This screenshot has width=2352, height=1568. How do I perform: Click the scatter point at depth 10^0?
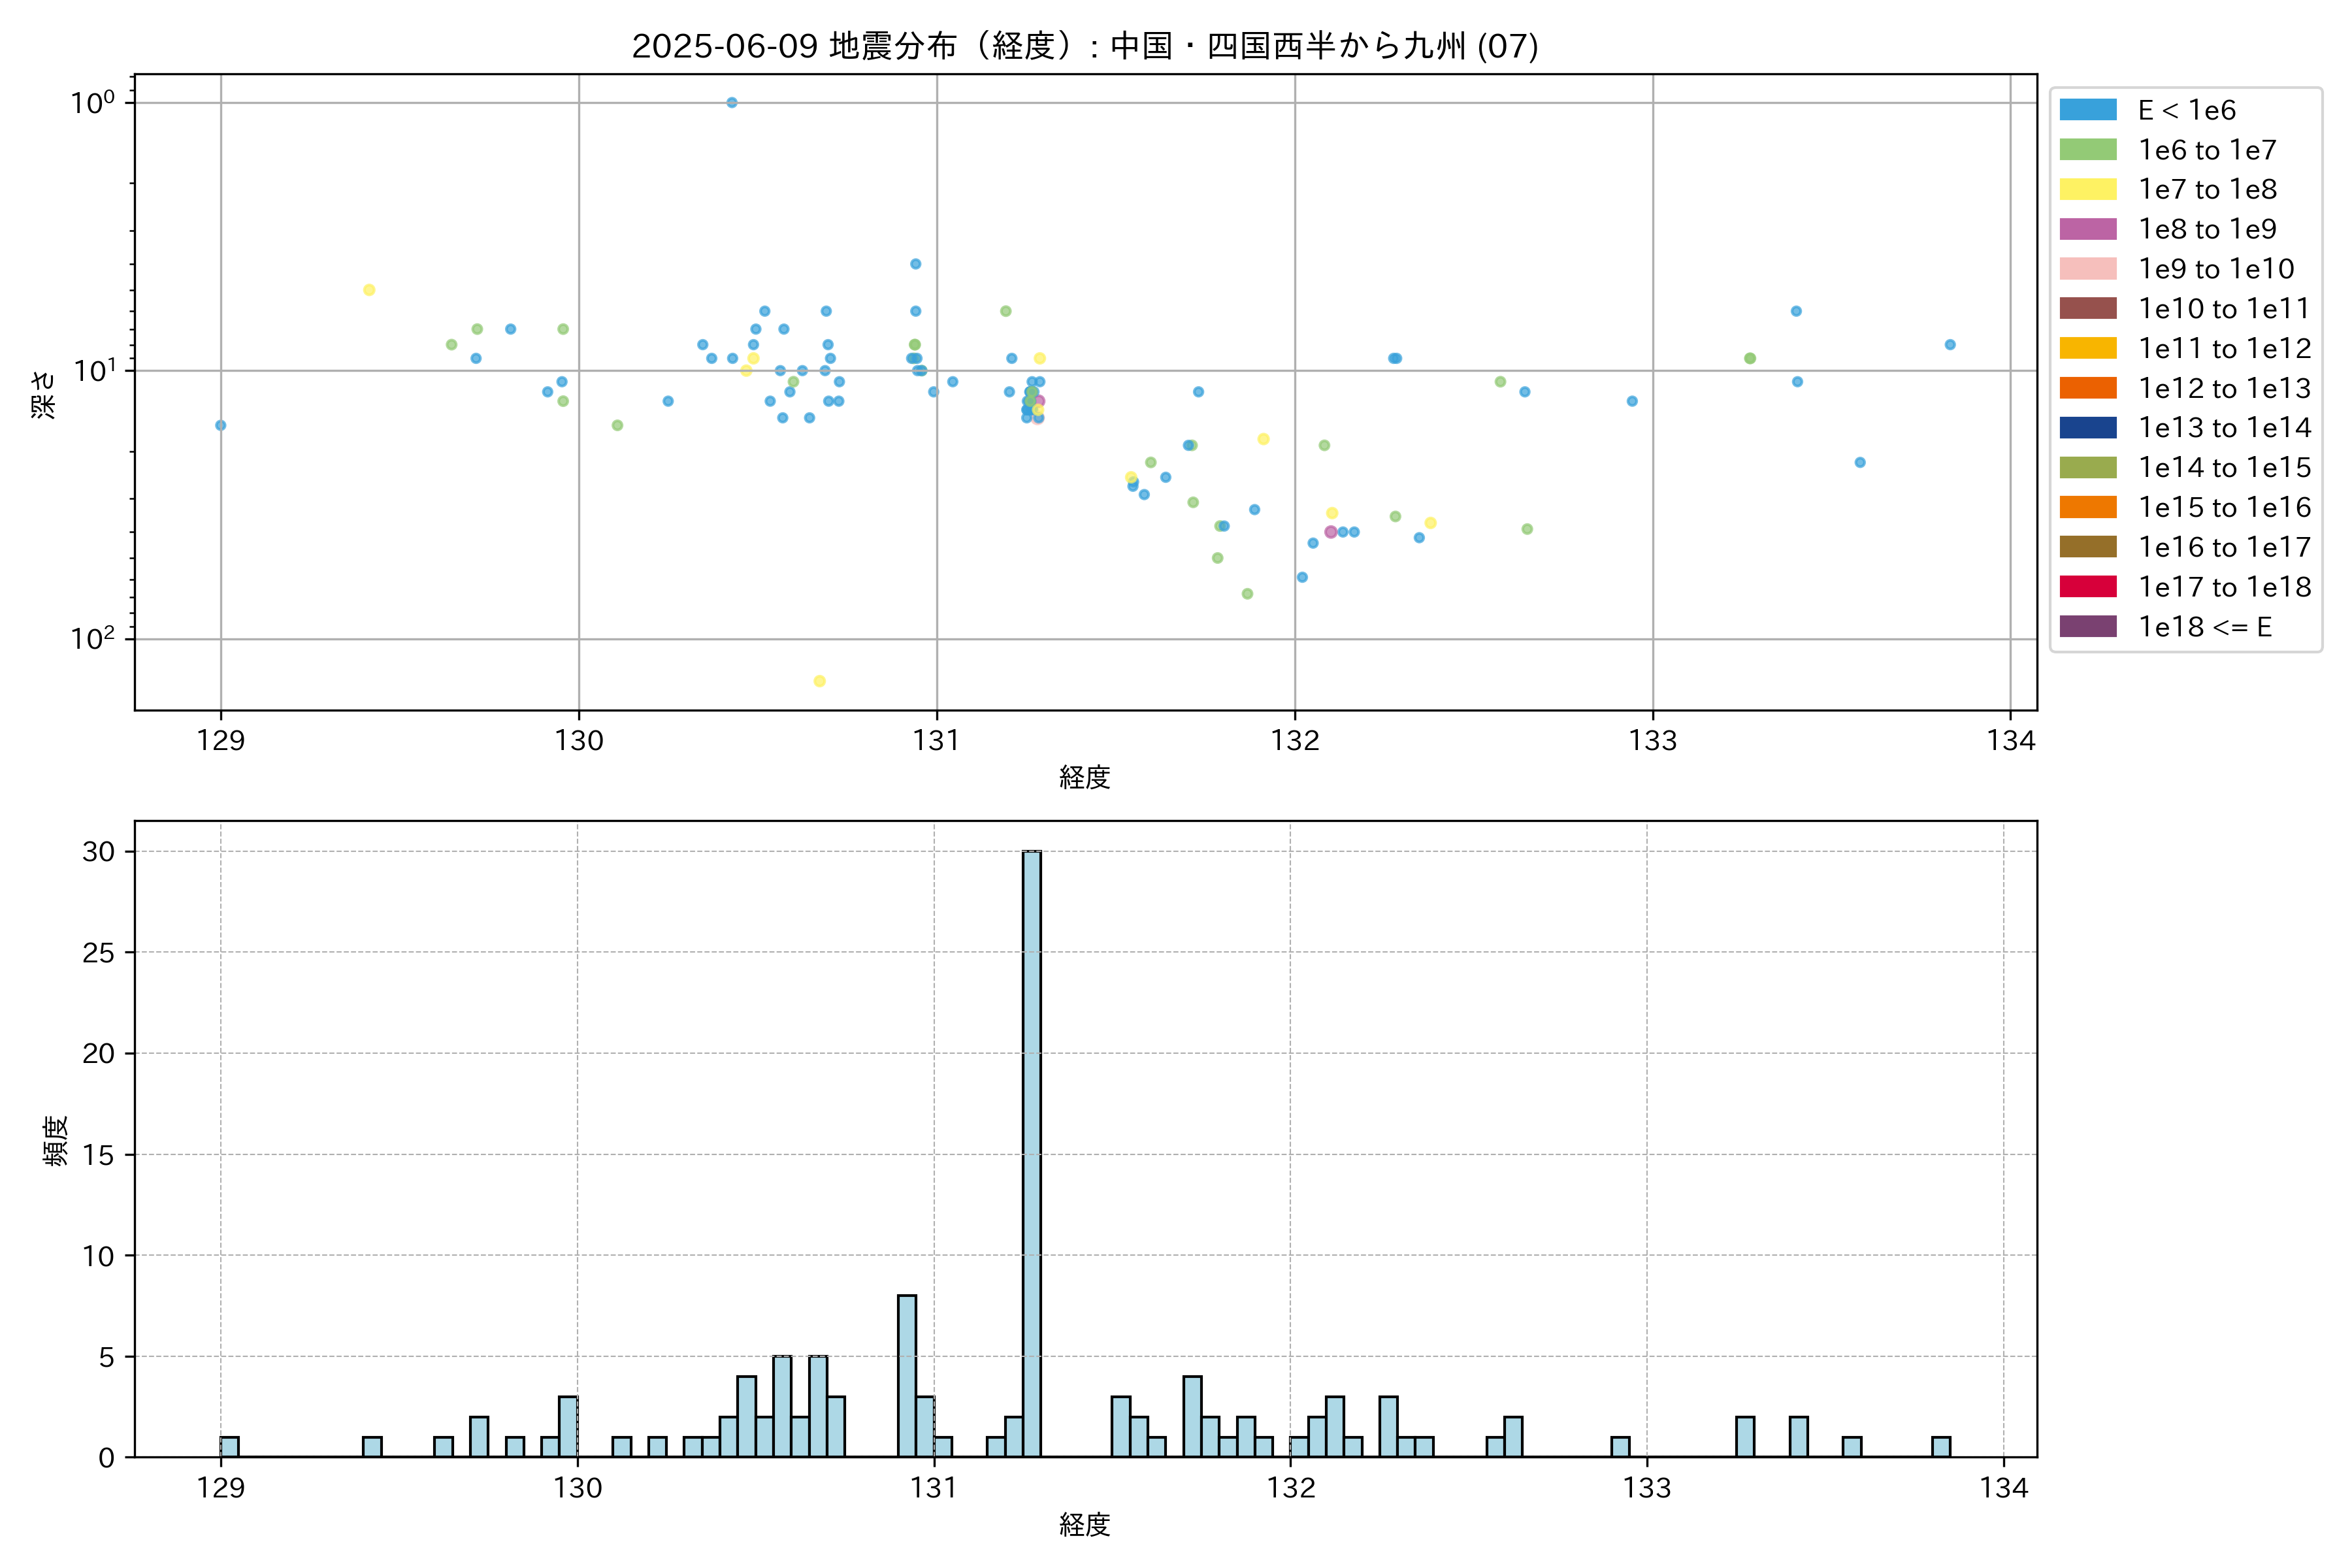[732, 103]
